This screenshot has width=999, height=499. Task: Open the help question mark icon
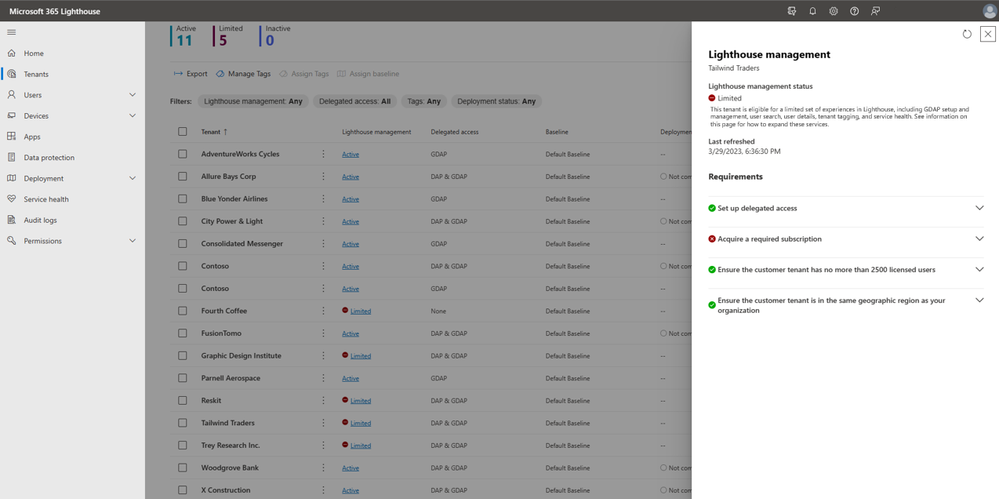click(x=854, y=11)
